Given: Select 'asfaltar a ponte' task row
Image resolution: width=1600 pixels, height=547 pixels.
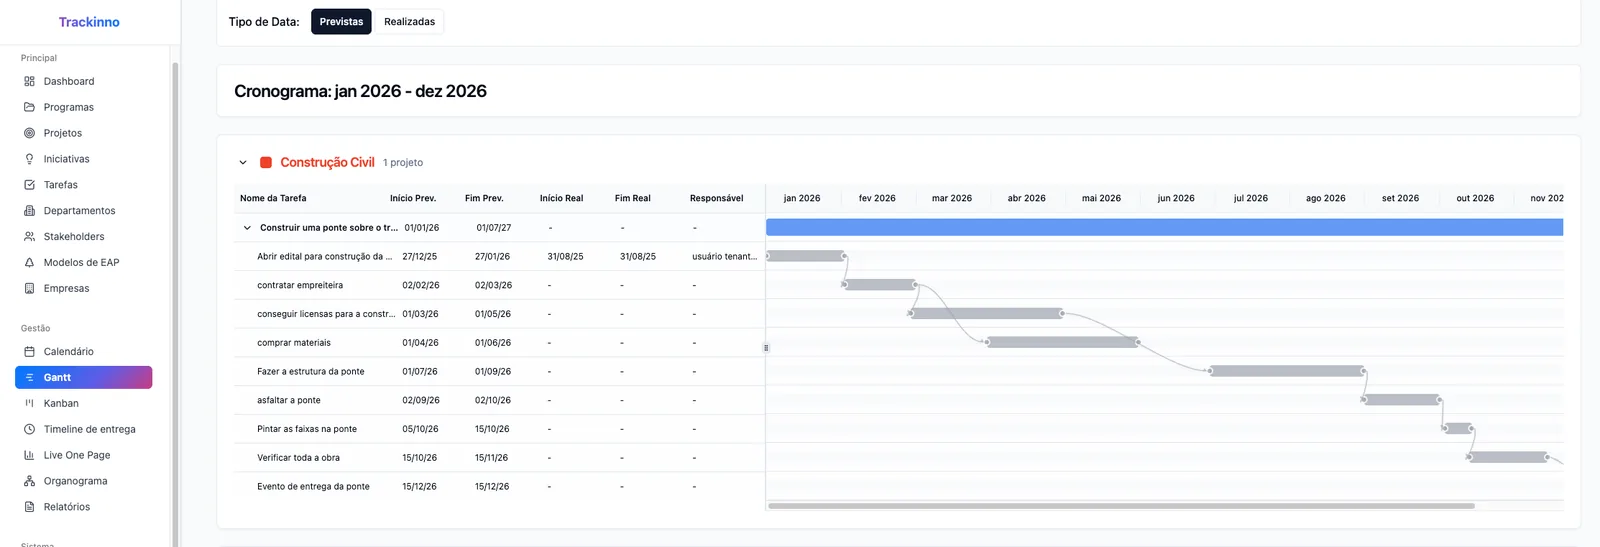Looking at the screenshot, I should (499, 401).
